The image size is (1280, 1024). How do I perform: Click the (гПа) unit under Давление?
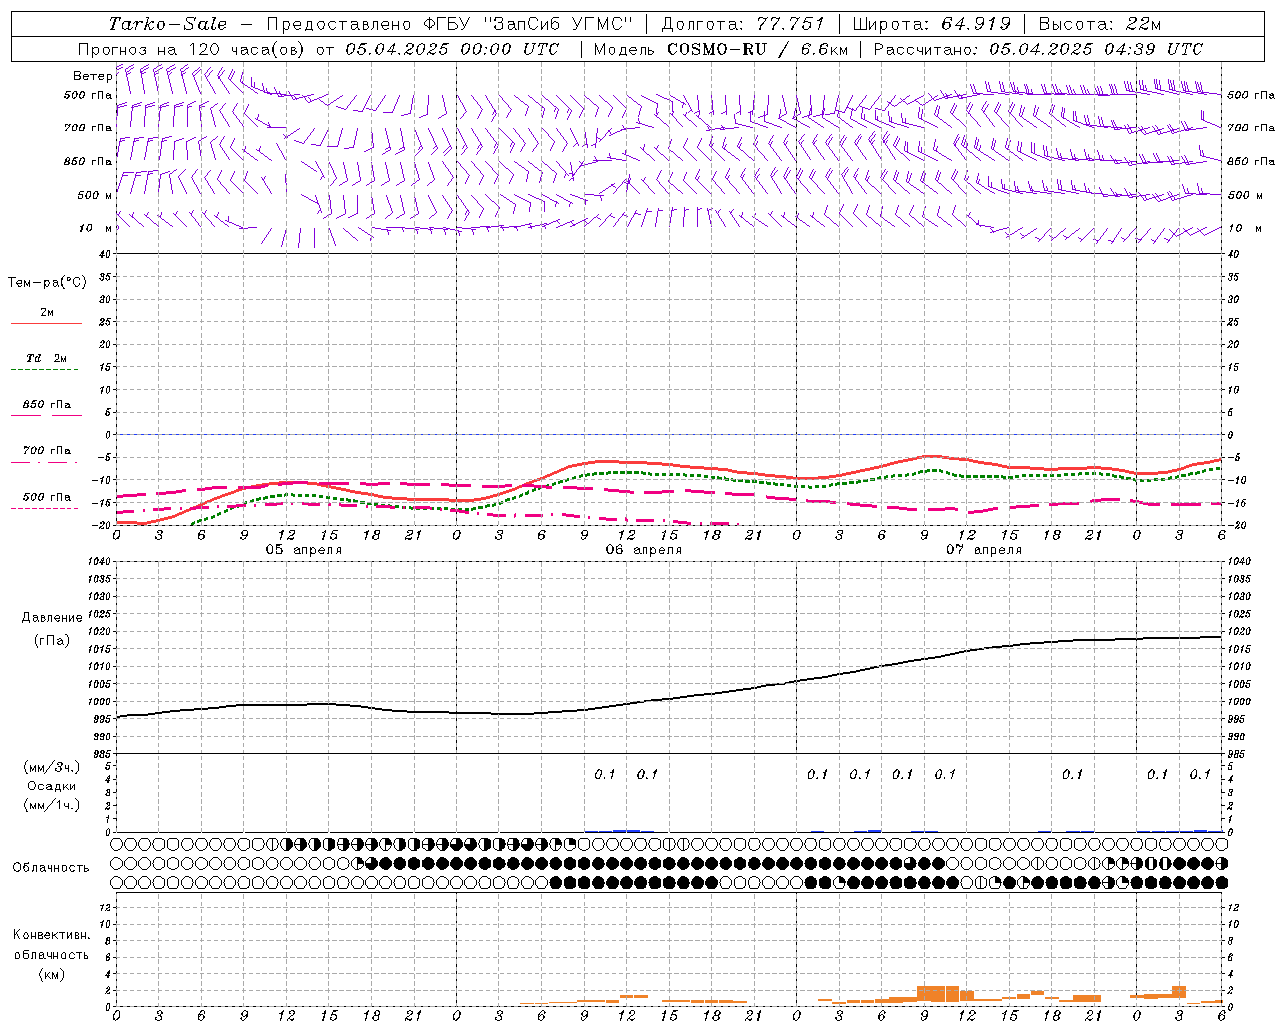(x=52, y=641)
